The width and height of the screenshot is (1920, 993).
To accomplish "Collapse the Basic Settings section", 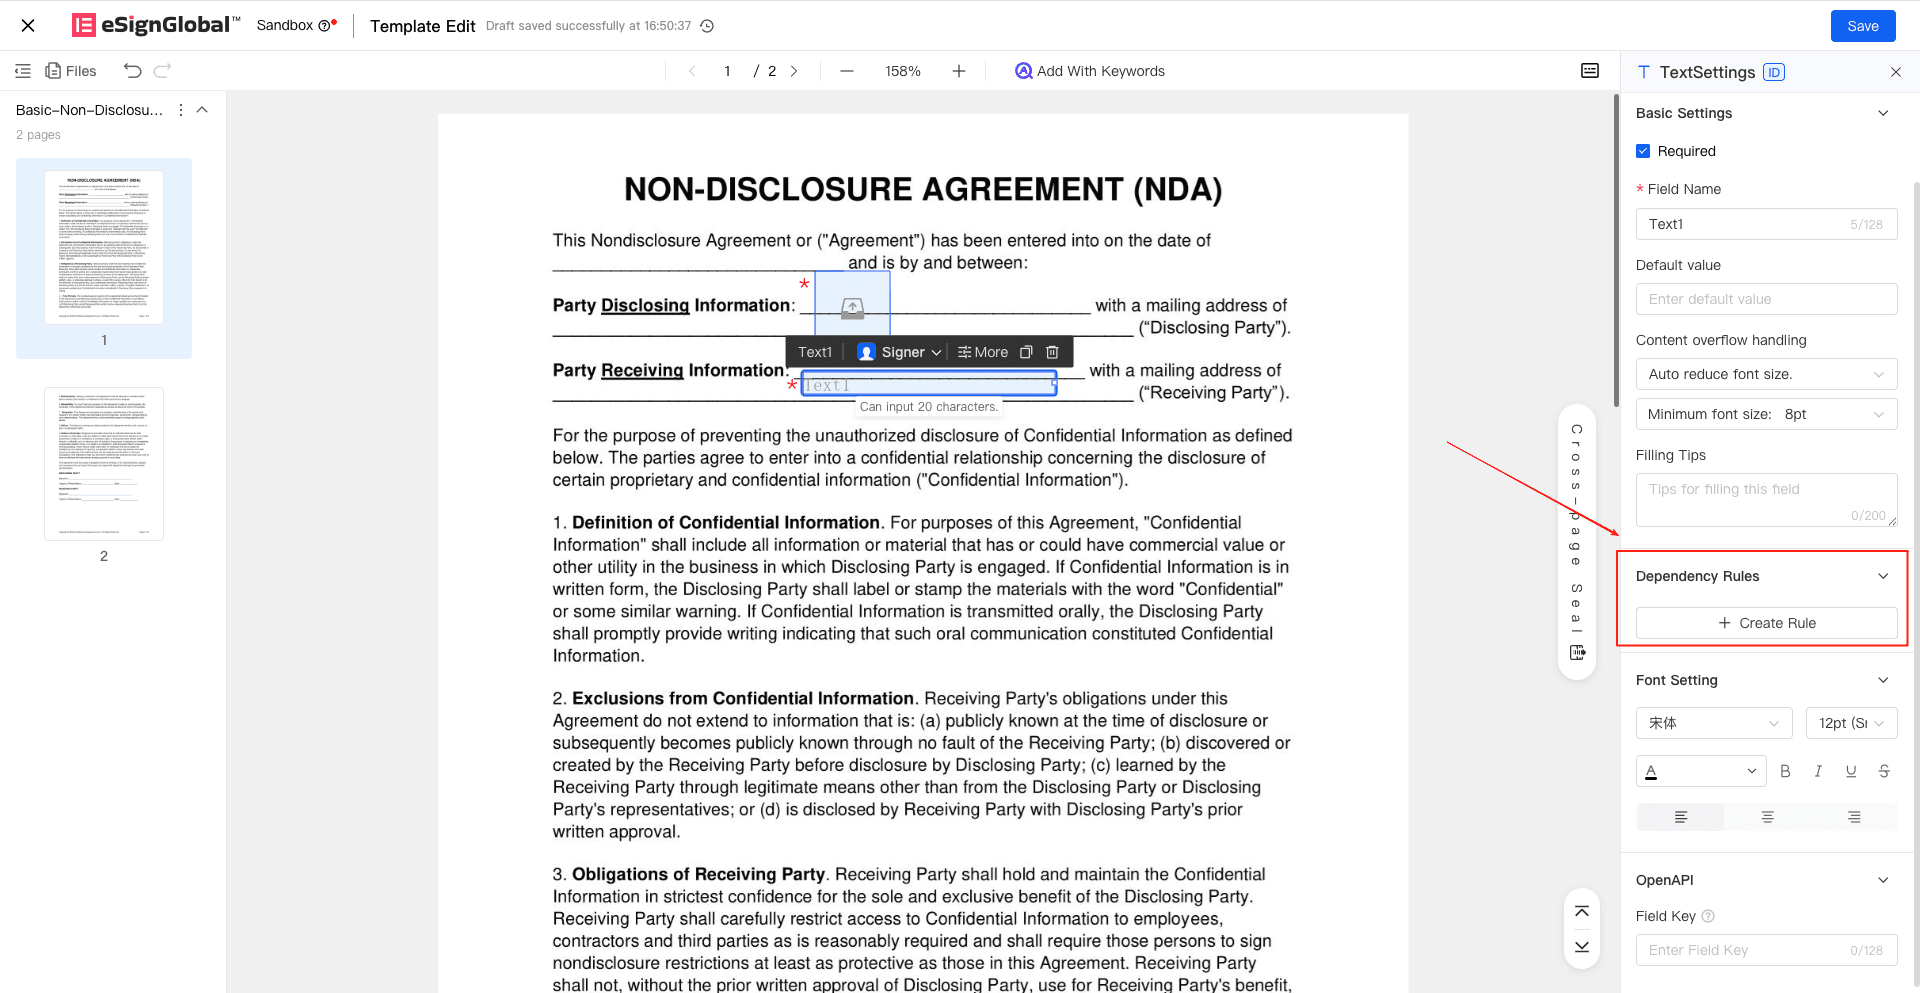I will point(1883,113).
